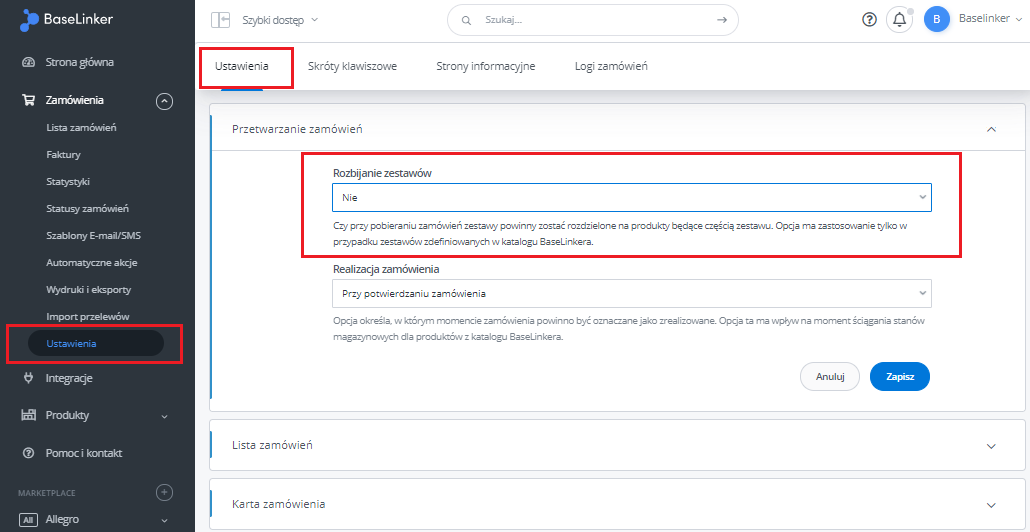Image resolution: width=1030 pixels, height=532 pixels.
Task: Collapse the Zamówienia menu with the chevron
Action: pyautogui.click(x=164, y=100)
